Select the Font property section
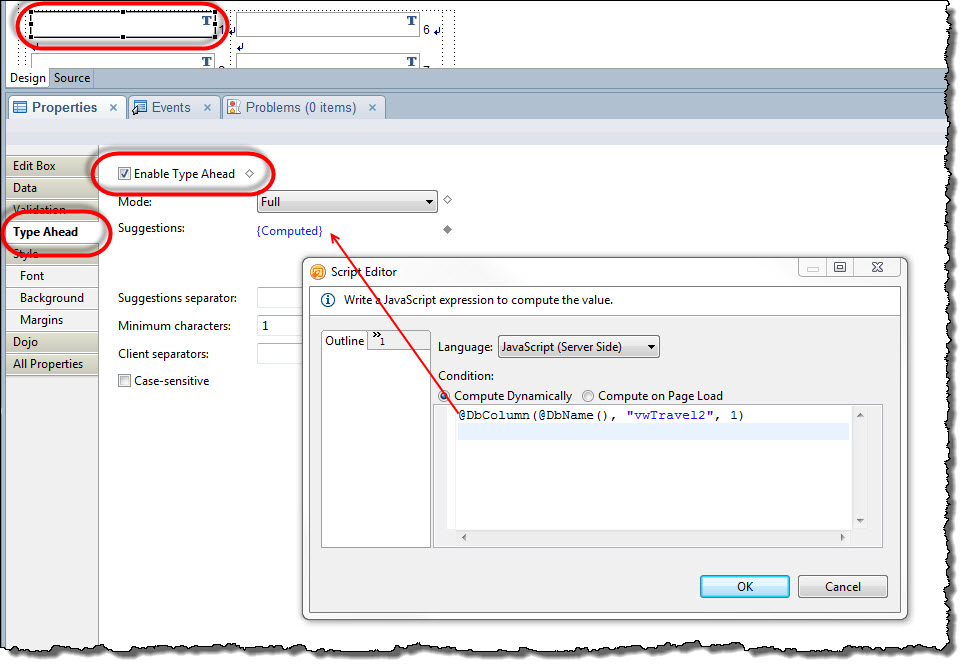Viewport: 967px width, 667px height. click(x=52, y=276)
